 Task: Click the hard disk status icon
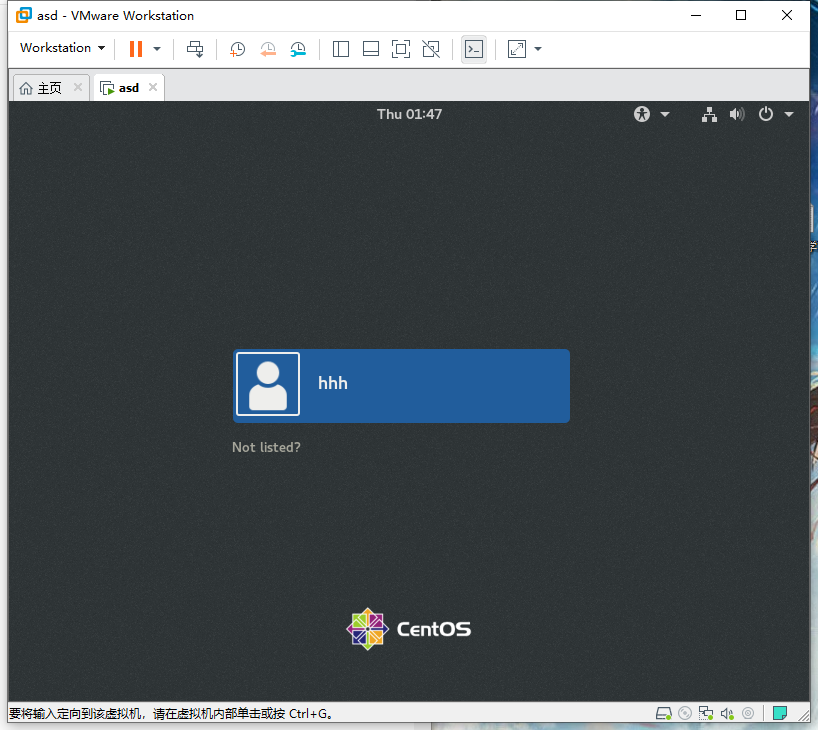pyautogui.click(x=664, y=713)
